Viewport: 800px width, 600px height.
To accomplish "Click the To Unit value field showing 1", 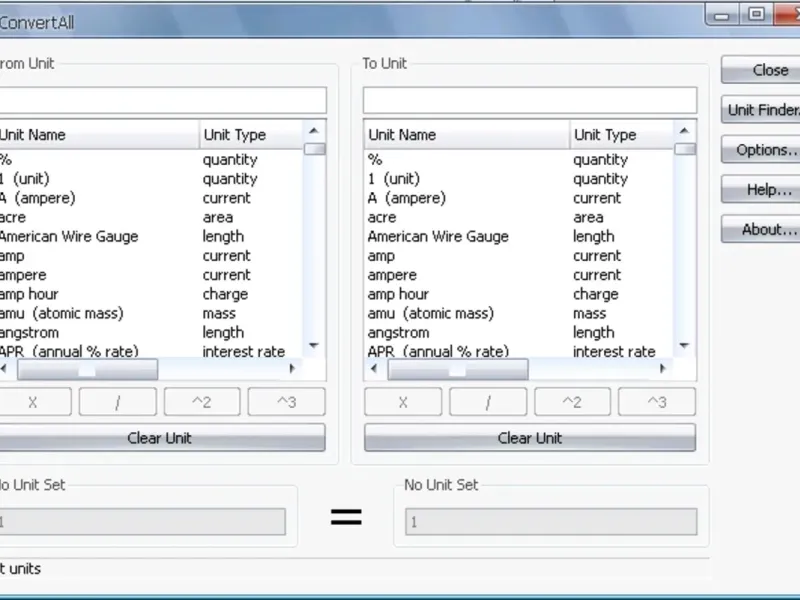I will [x=551, y=521].
